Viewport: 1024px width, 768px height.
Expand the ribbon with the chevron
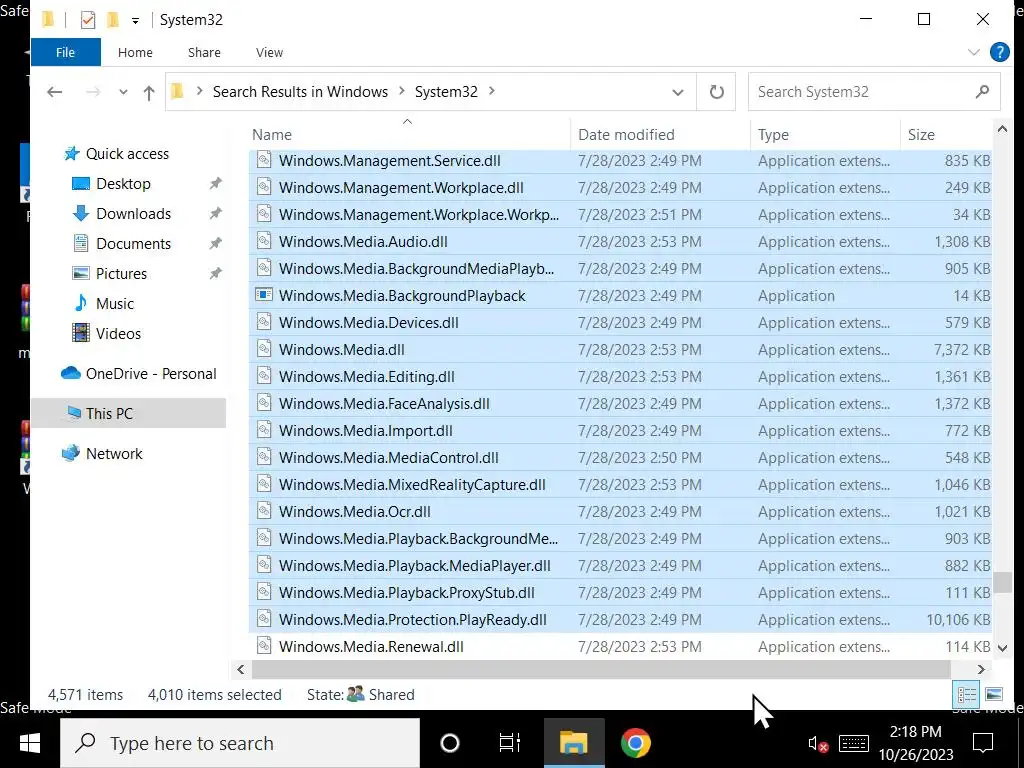(x=974, y=52)
